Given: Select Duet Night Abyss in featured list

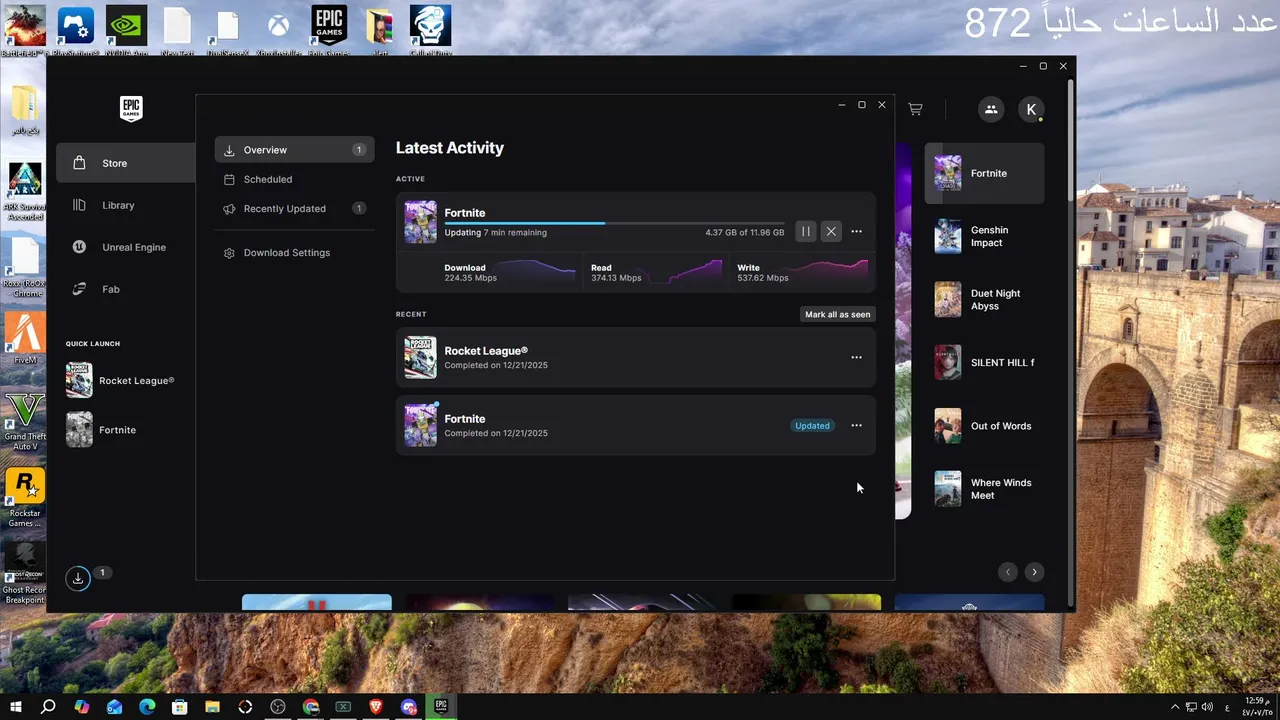Looking at the screenshot, I should [984, 299].
